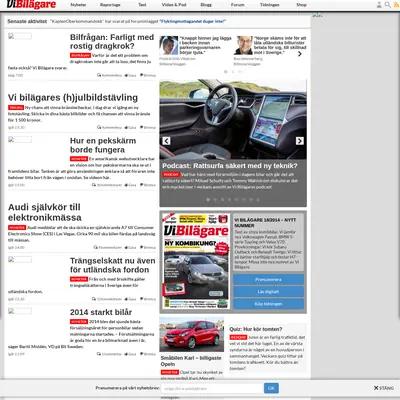
Task: Comment on the 'Farligt med rostig dragkrok' article
Action: pyautogui.click(x=109, y=75)
